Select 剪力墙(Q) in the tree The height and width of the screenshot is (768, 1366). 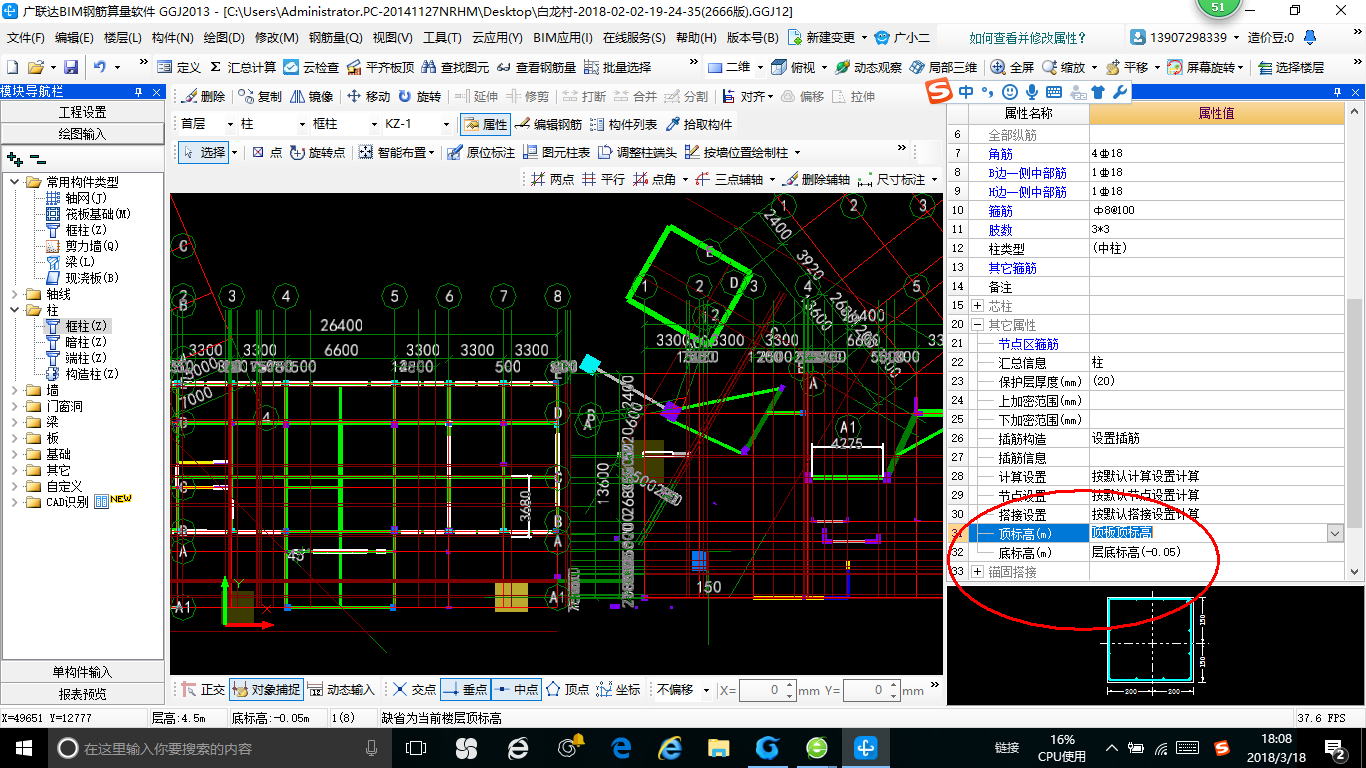92,246
